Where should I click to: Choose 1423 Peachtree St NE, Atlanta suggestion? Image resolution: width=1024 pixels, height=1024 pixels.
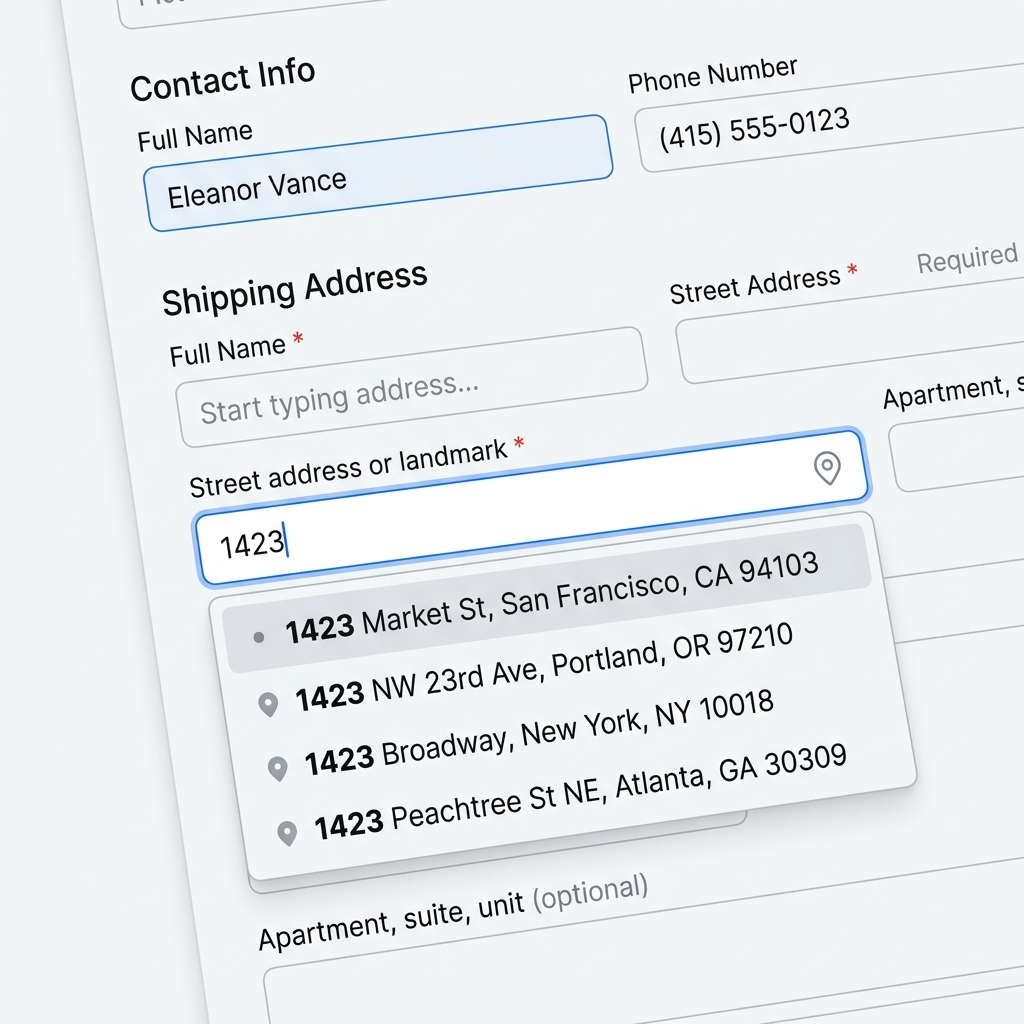[x=581, y=792]
